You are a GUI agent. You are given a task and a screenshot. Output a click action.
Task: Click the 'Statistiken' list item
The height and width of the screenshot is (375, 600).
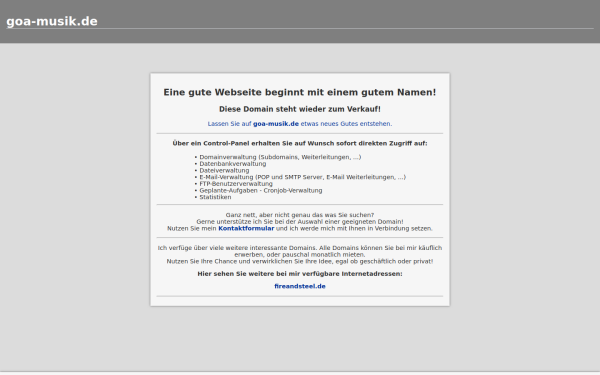coord(215,197)
